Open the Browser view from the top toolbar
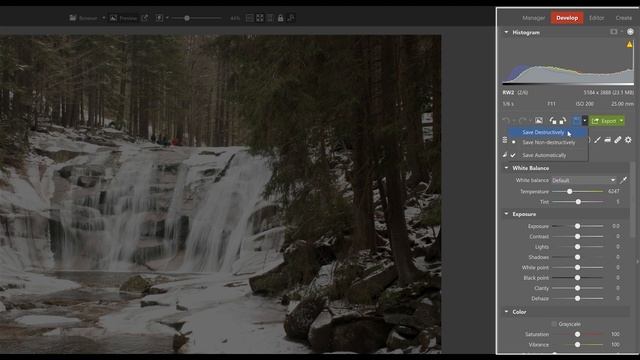The height and width of the screenshot is (360, 640). tap(84, 18)
